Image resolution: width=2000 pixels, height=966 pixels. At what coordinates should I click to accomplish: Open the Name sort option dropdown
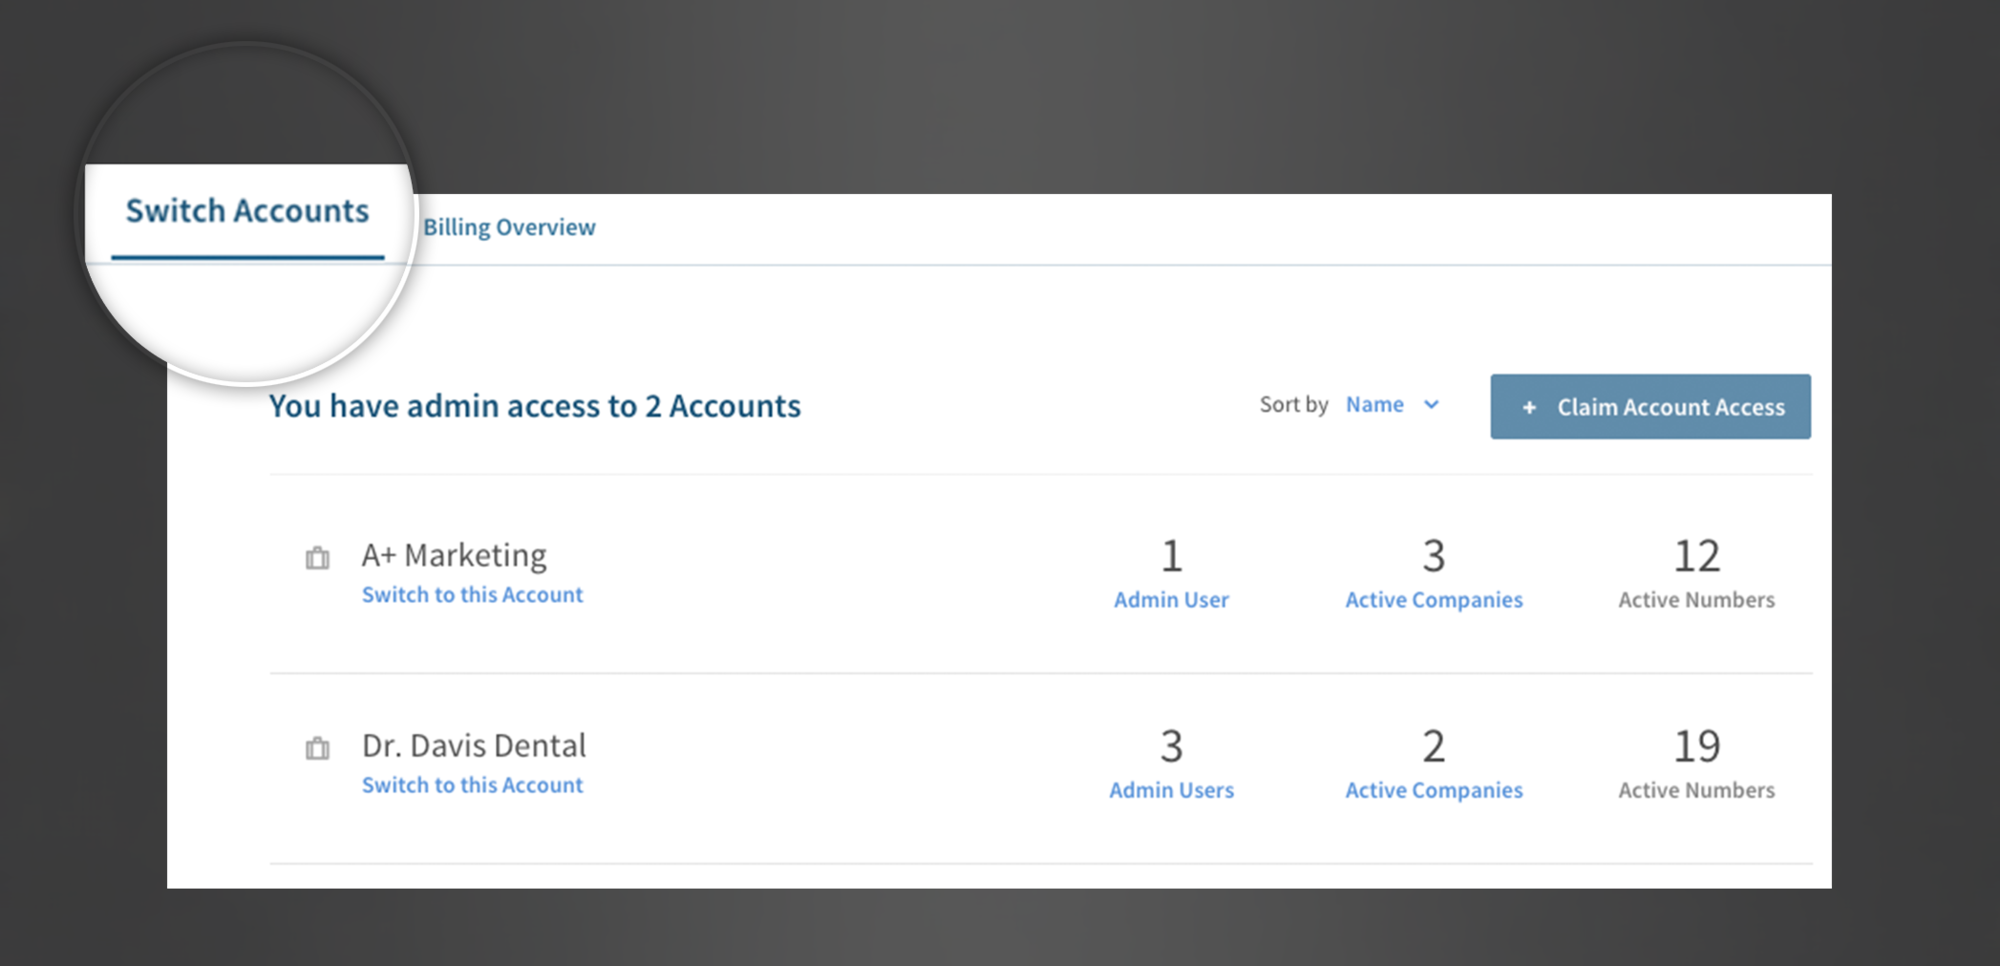tap(1375, 405)
